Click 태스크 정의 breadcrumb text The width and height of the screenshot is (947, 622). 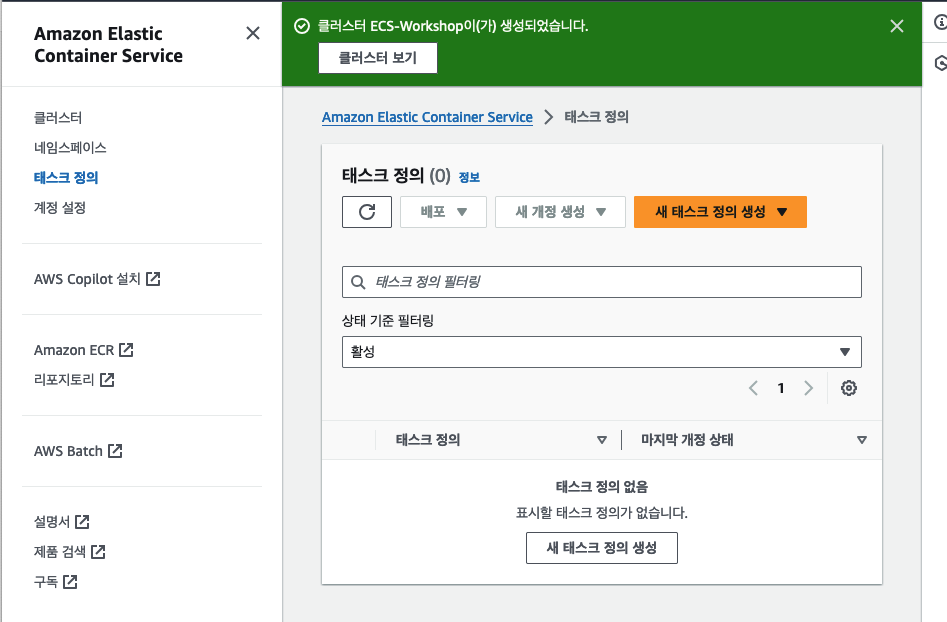tap(597, 117)
